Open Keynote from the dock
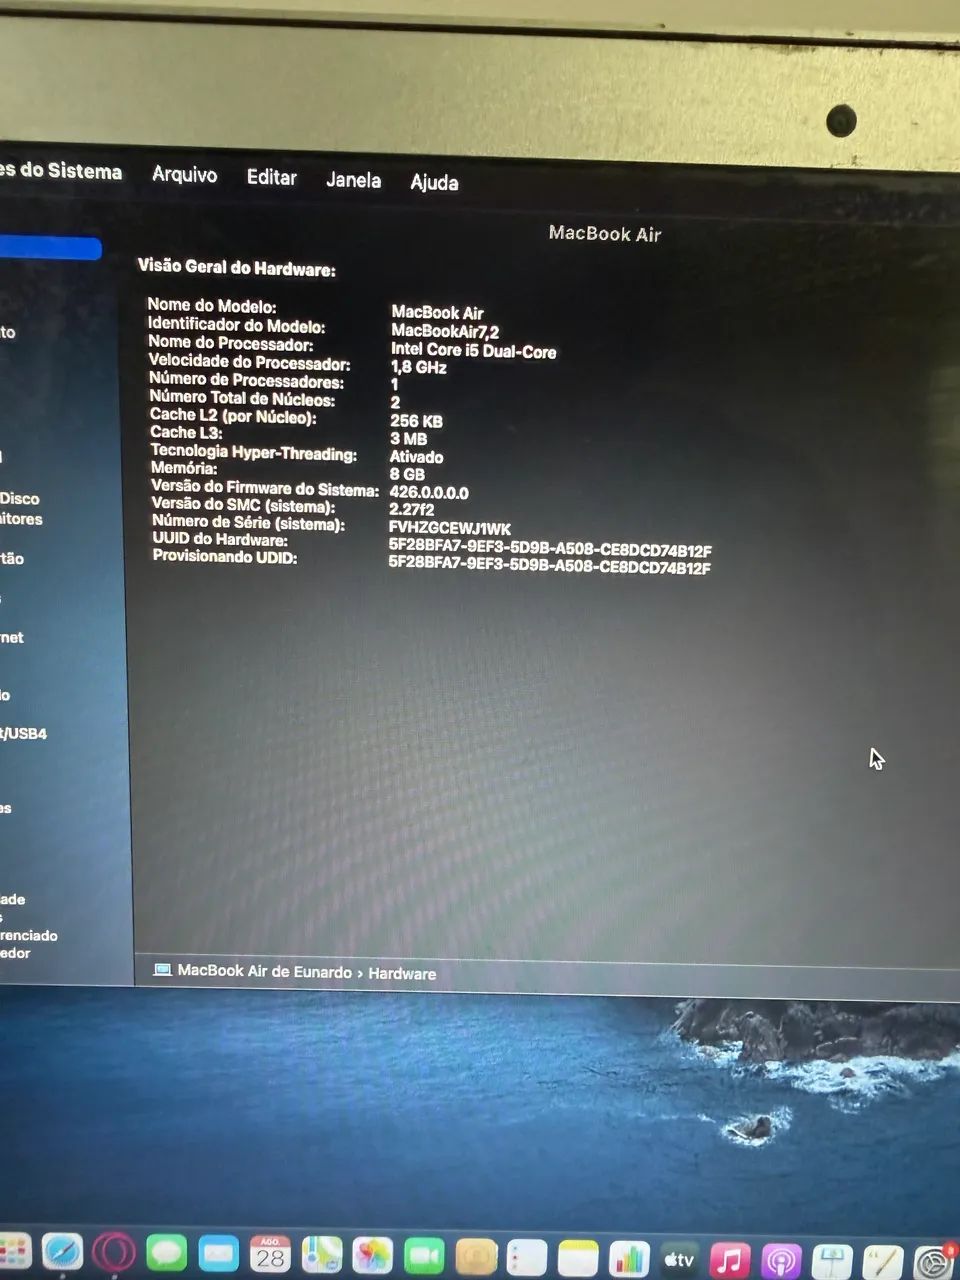960x1280 pixels. [832, 1262]
